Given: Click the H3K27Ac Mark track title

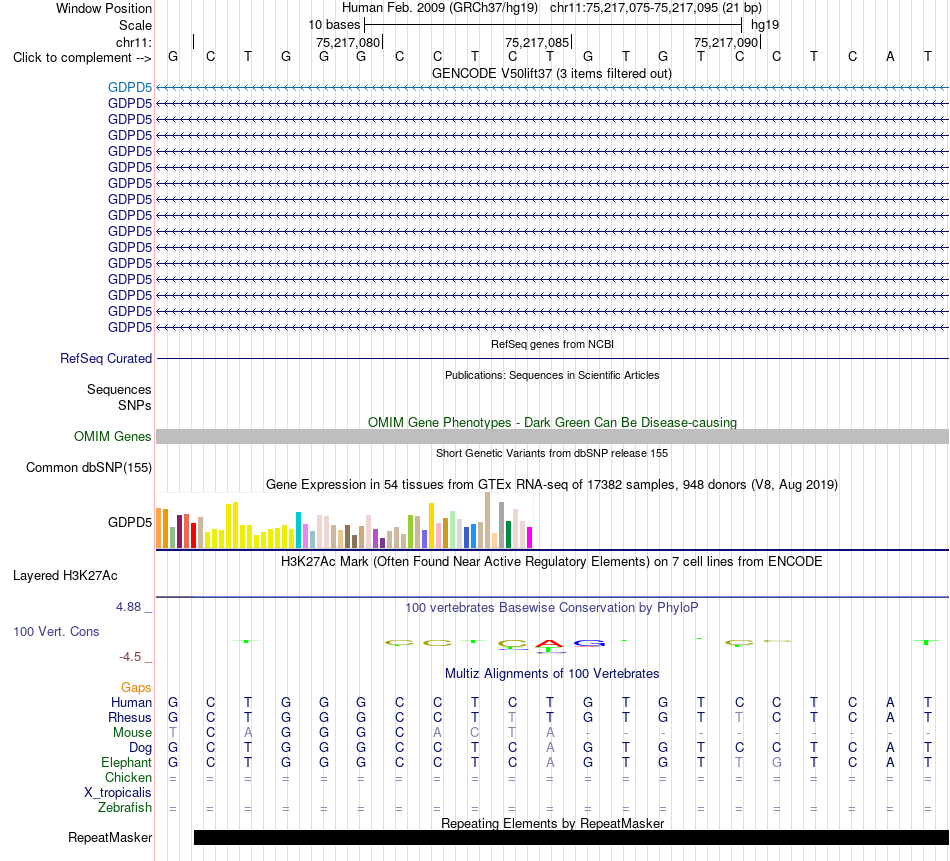Looking at the screenshot, I should click(551, 561).
